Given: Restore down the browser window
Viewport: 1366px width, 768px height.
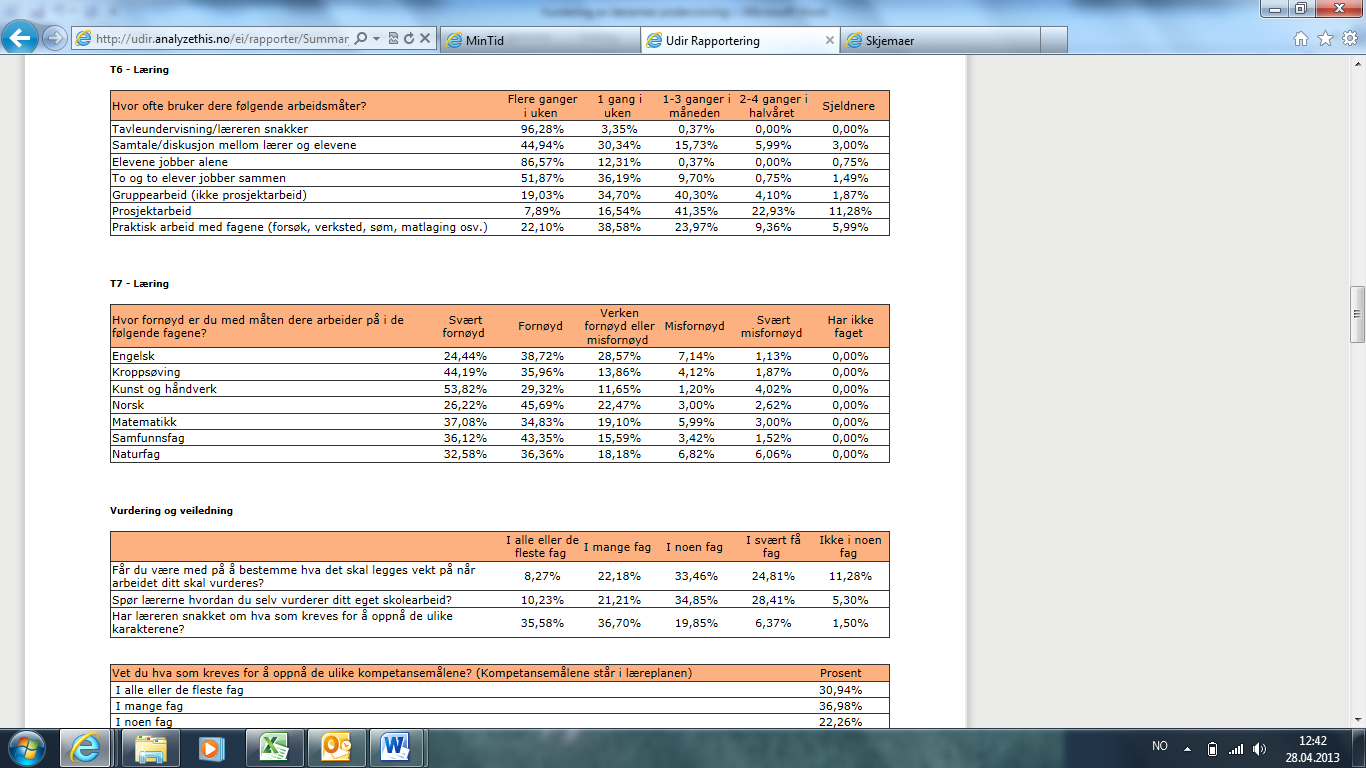Looking at the screenshot, I should point(1301,8).
